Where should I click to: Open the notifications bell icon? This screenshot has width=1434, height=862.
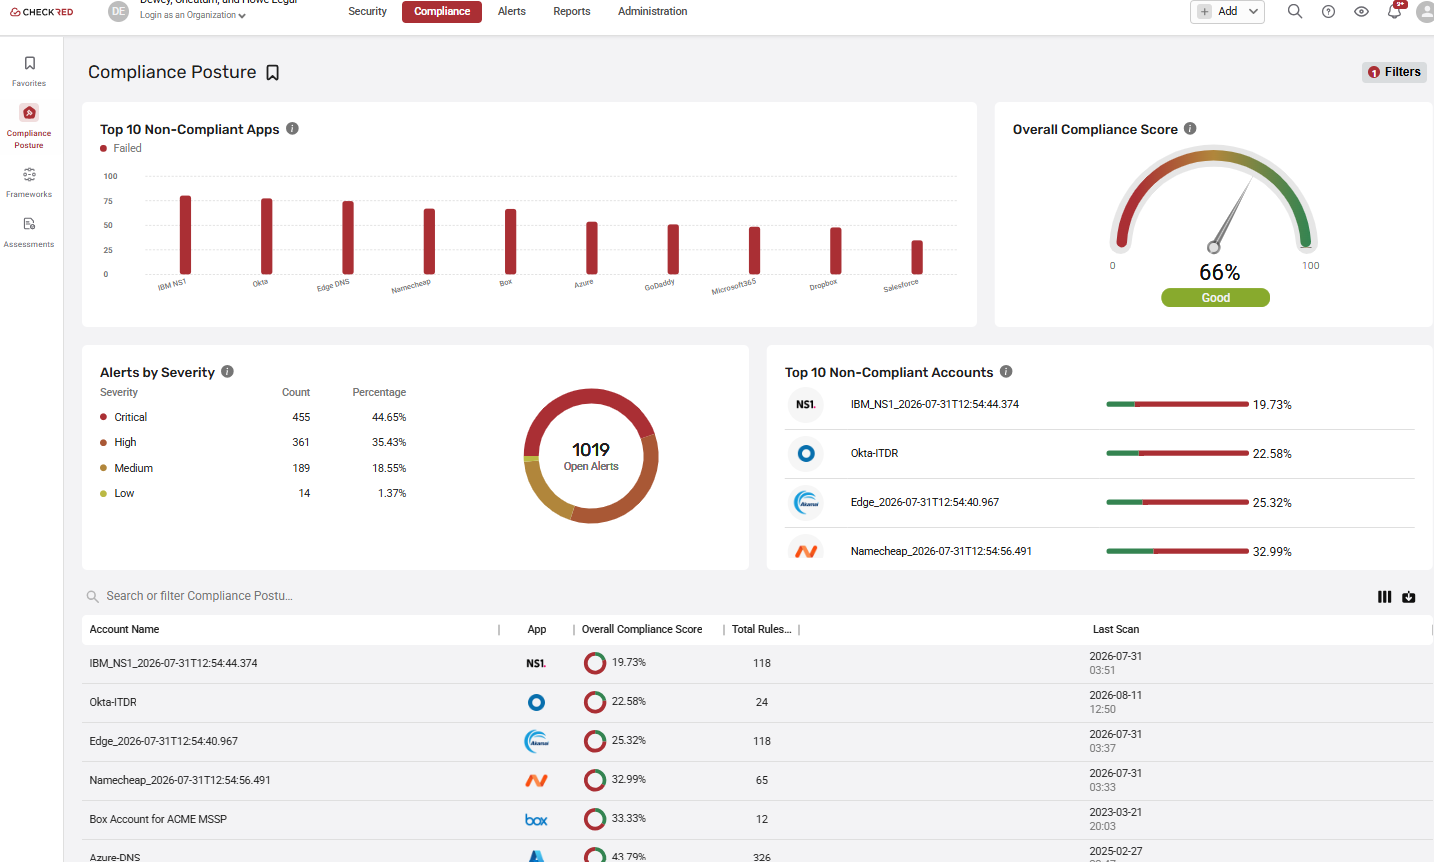tap(1395, 12)
